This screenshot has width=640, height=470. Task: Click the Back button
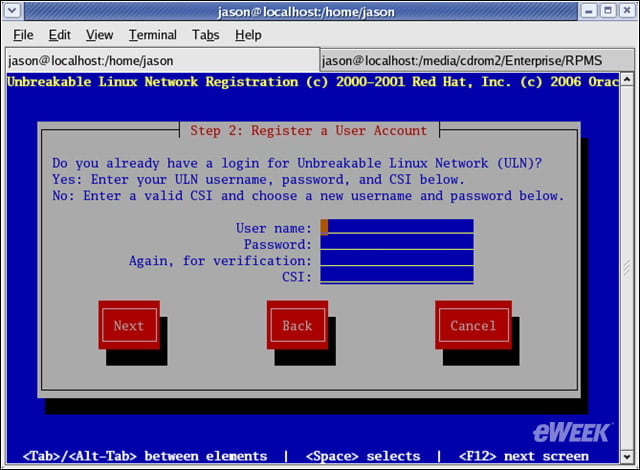coord(298,325)
